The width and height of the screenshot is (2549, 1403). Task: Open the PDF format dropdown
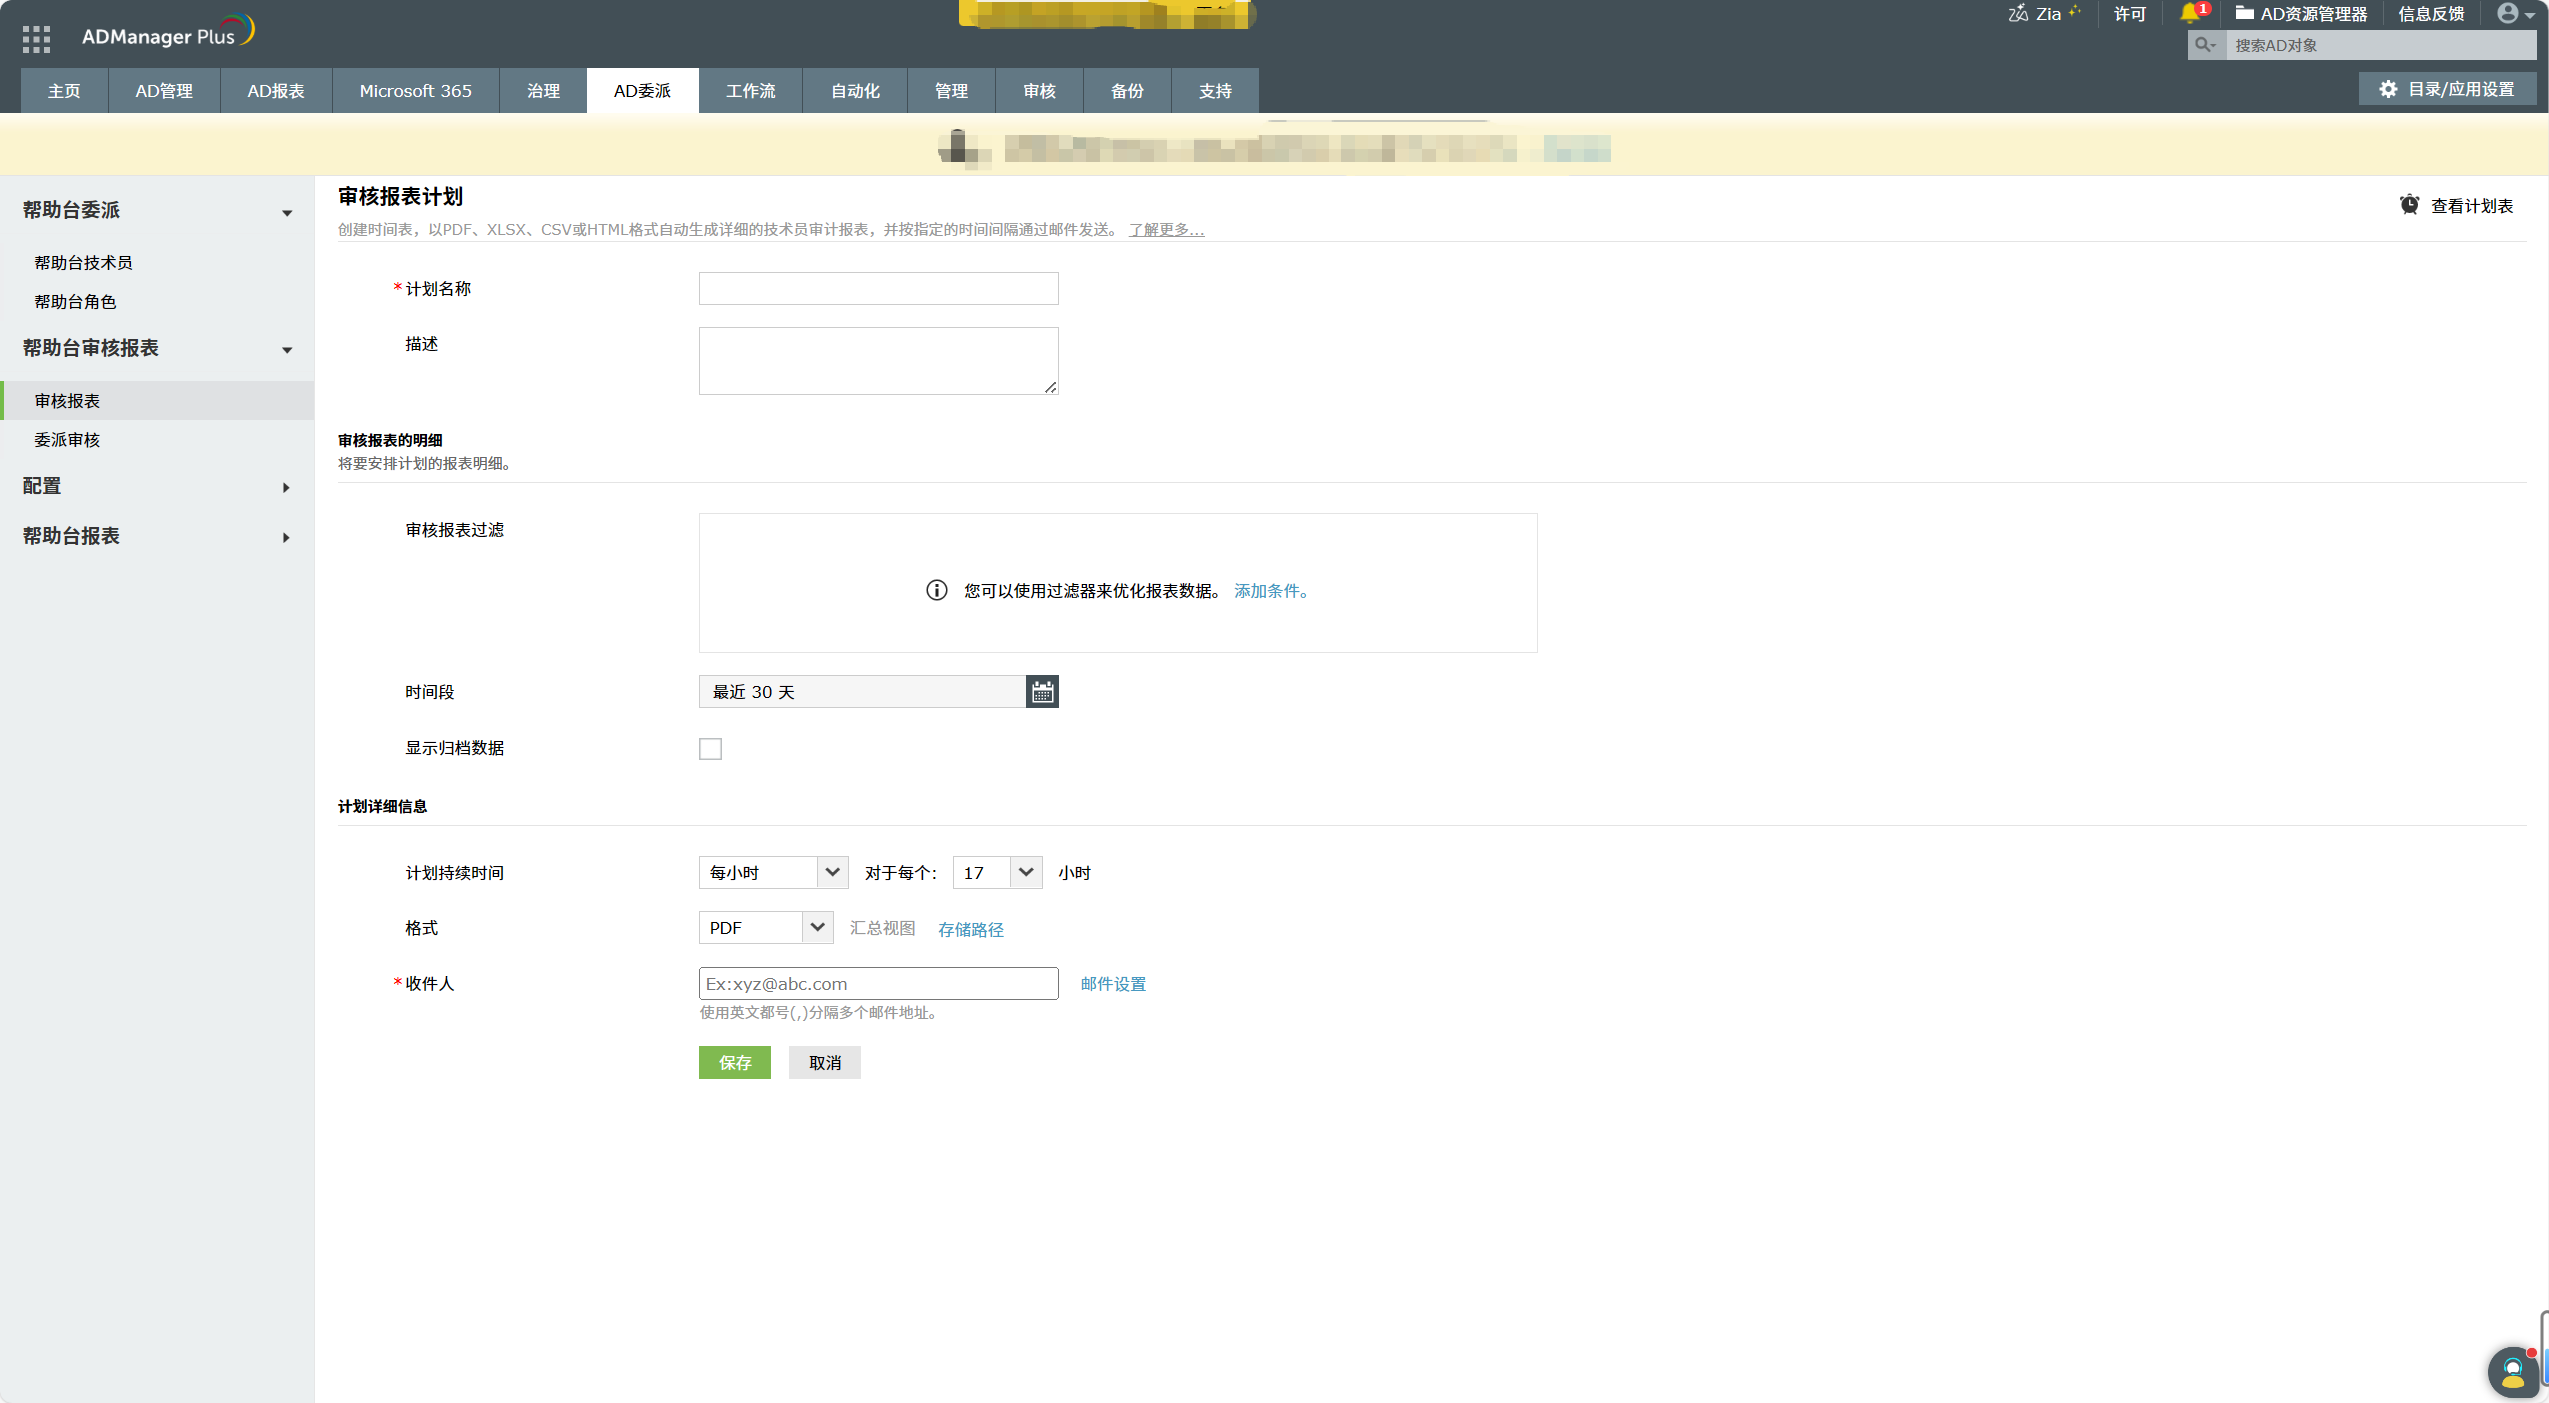(765, 928)
